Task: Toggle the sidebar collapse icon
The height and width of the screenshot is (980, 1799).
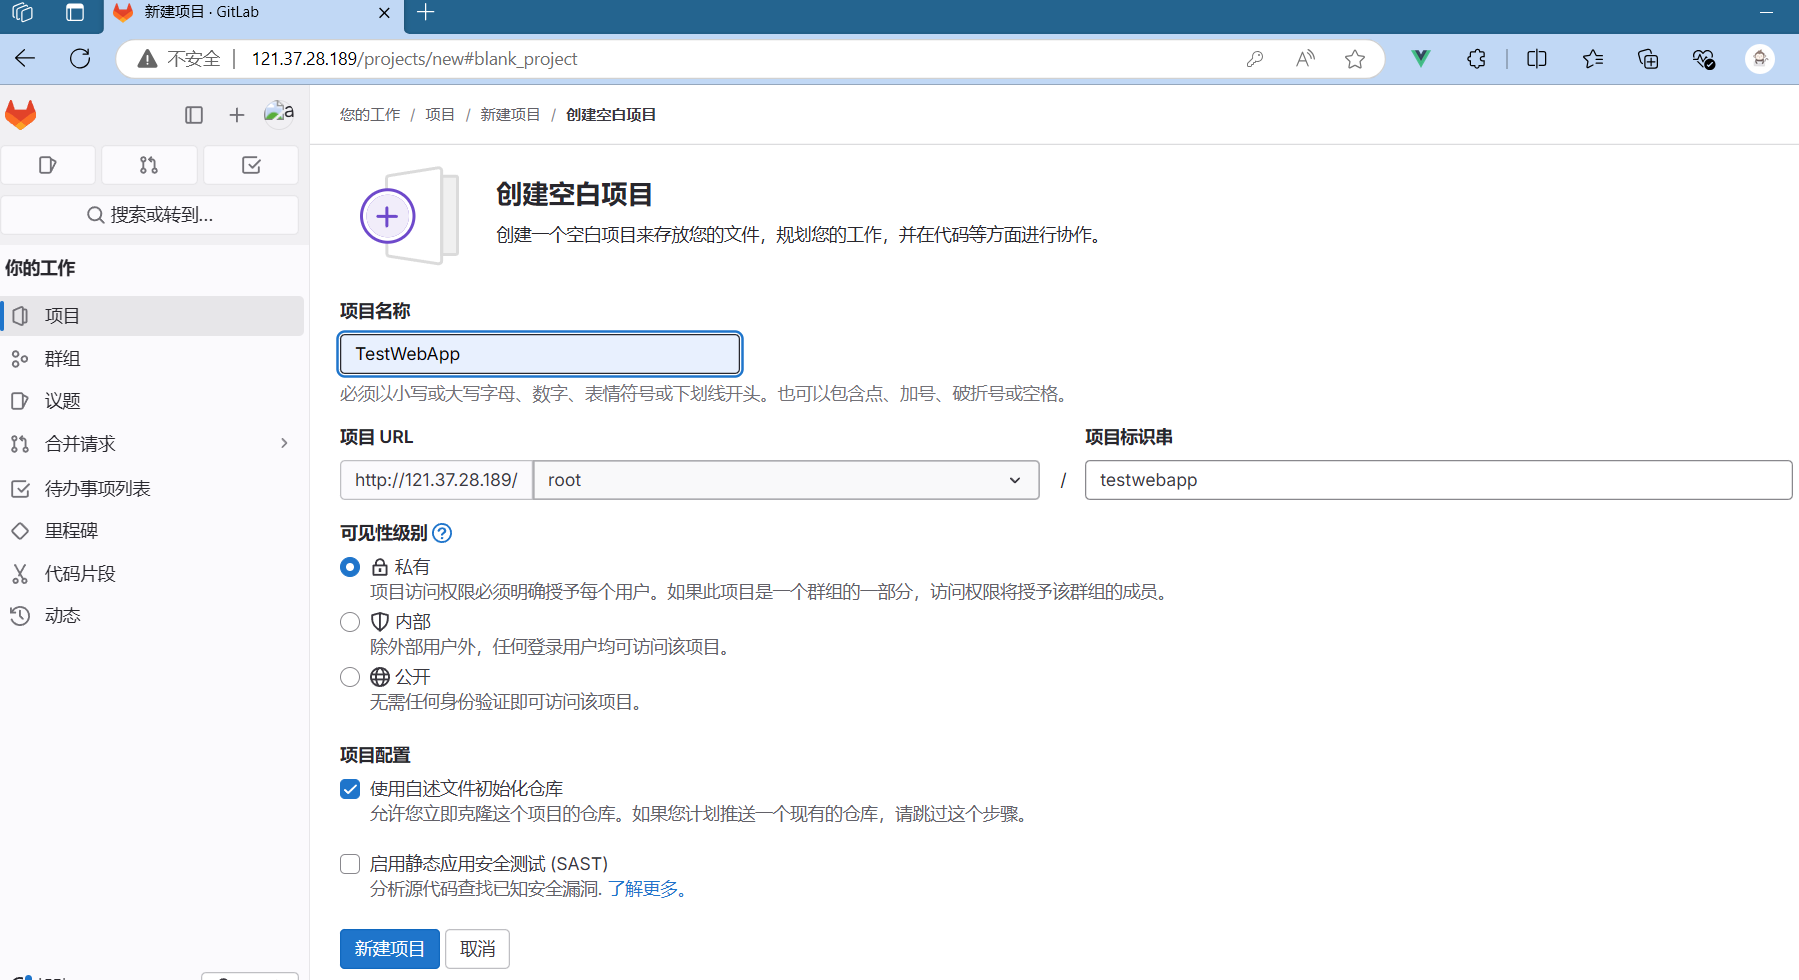Action: 194,115
